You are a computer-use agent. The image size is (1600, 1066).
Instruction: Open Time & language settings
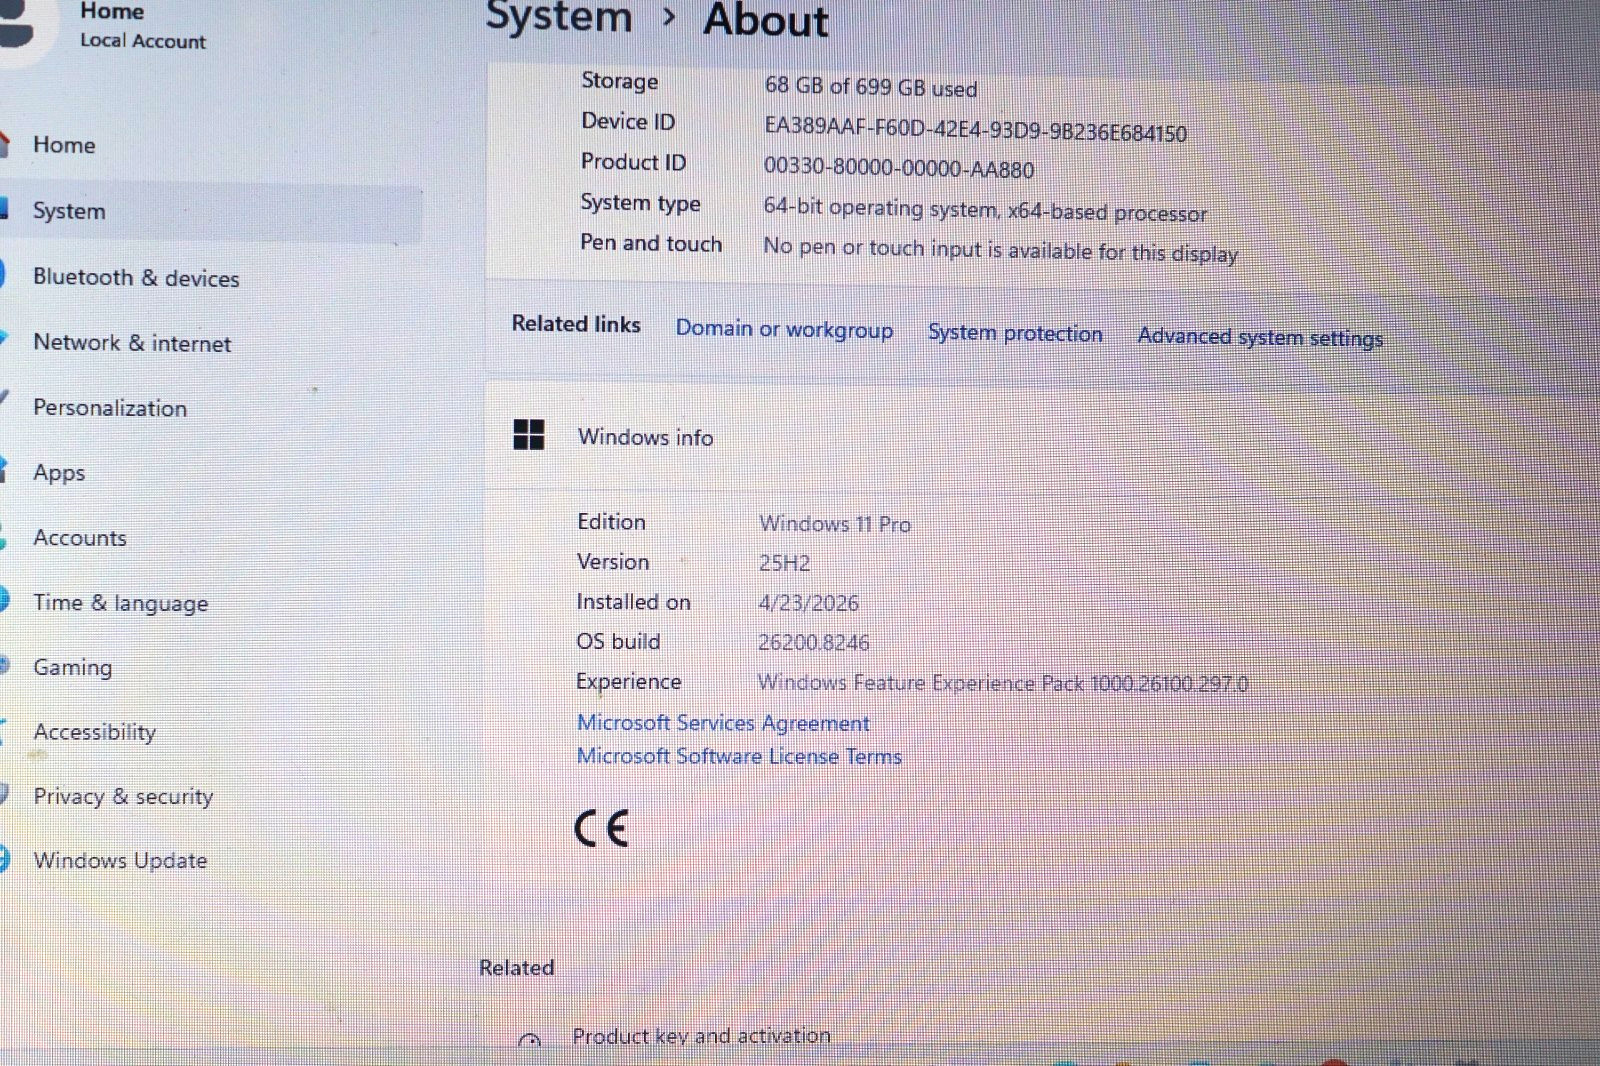pos(120,603)
